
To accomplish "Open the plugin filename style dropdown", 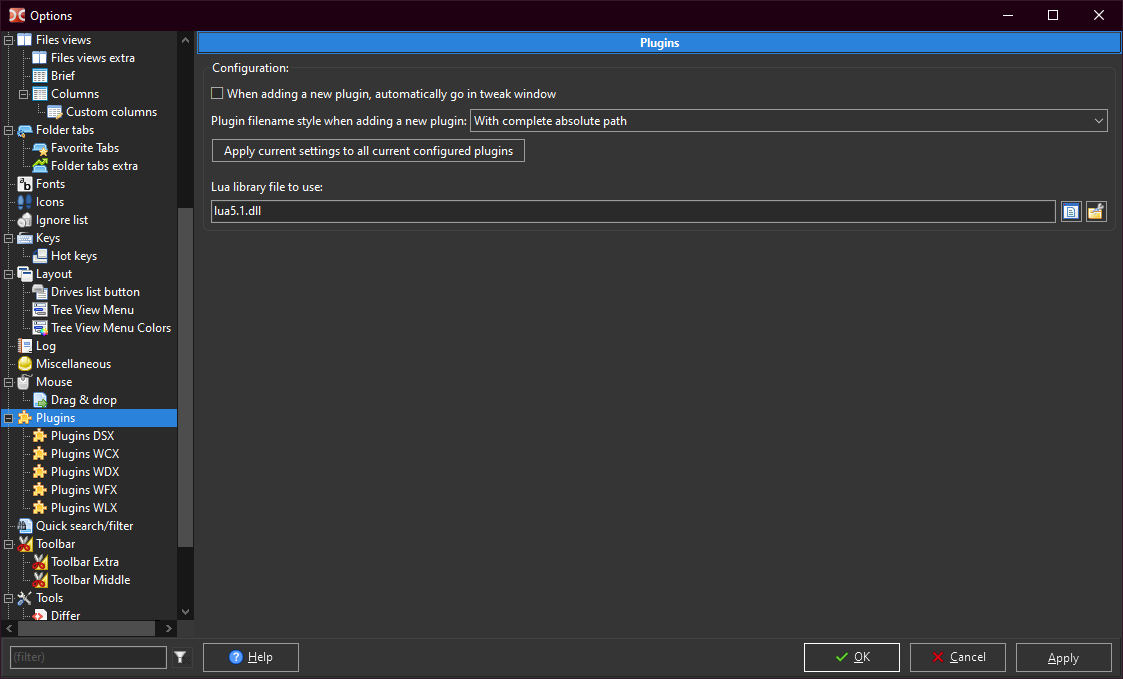I will point(788,121).
